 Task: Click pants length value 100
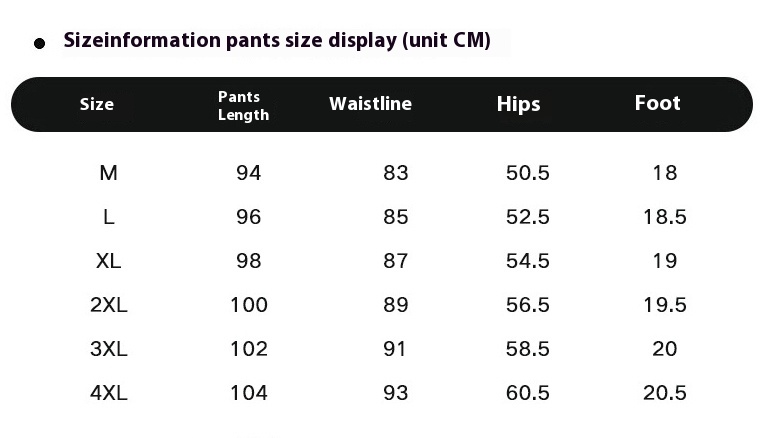(249, 305)
